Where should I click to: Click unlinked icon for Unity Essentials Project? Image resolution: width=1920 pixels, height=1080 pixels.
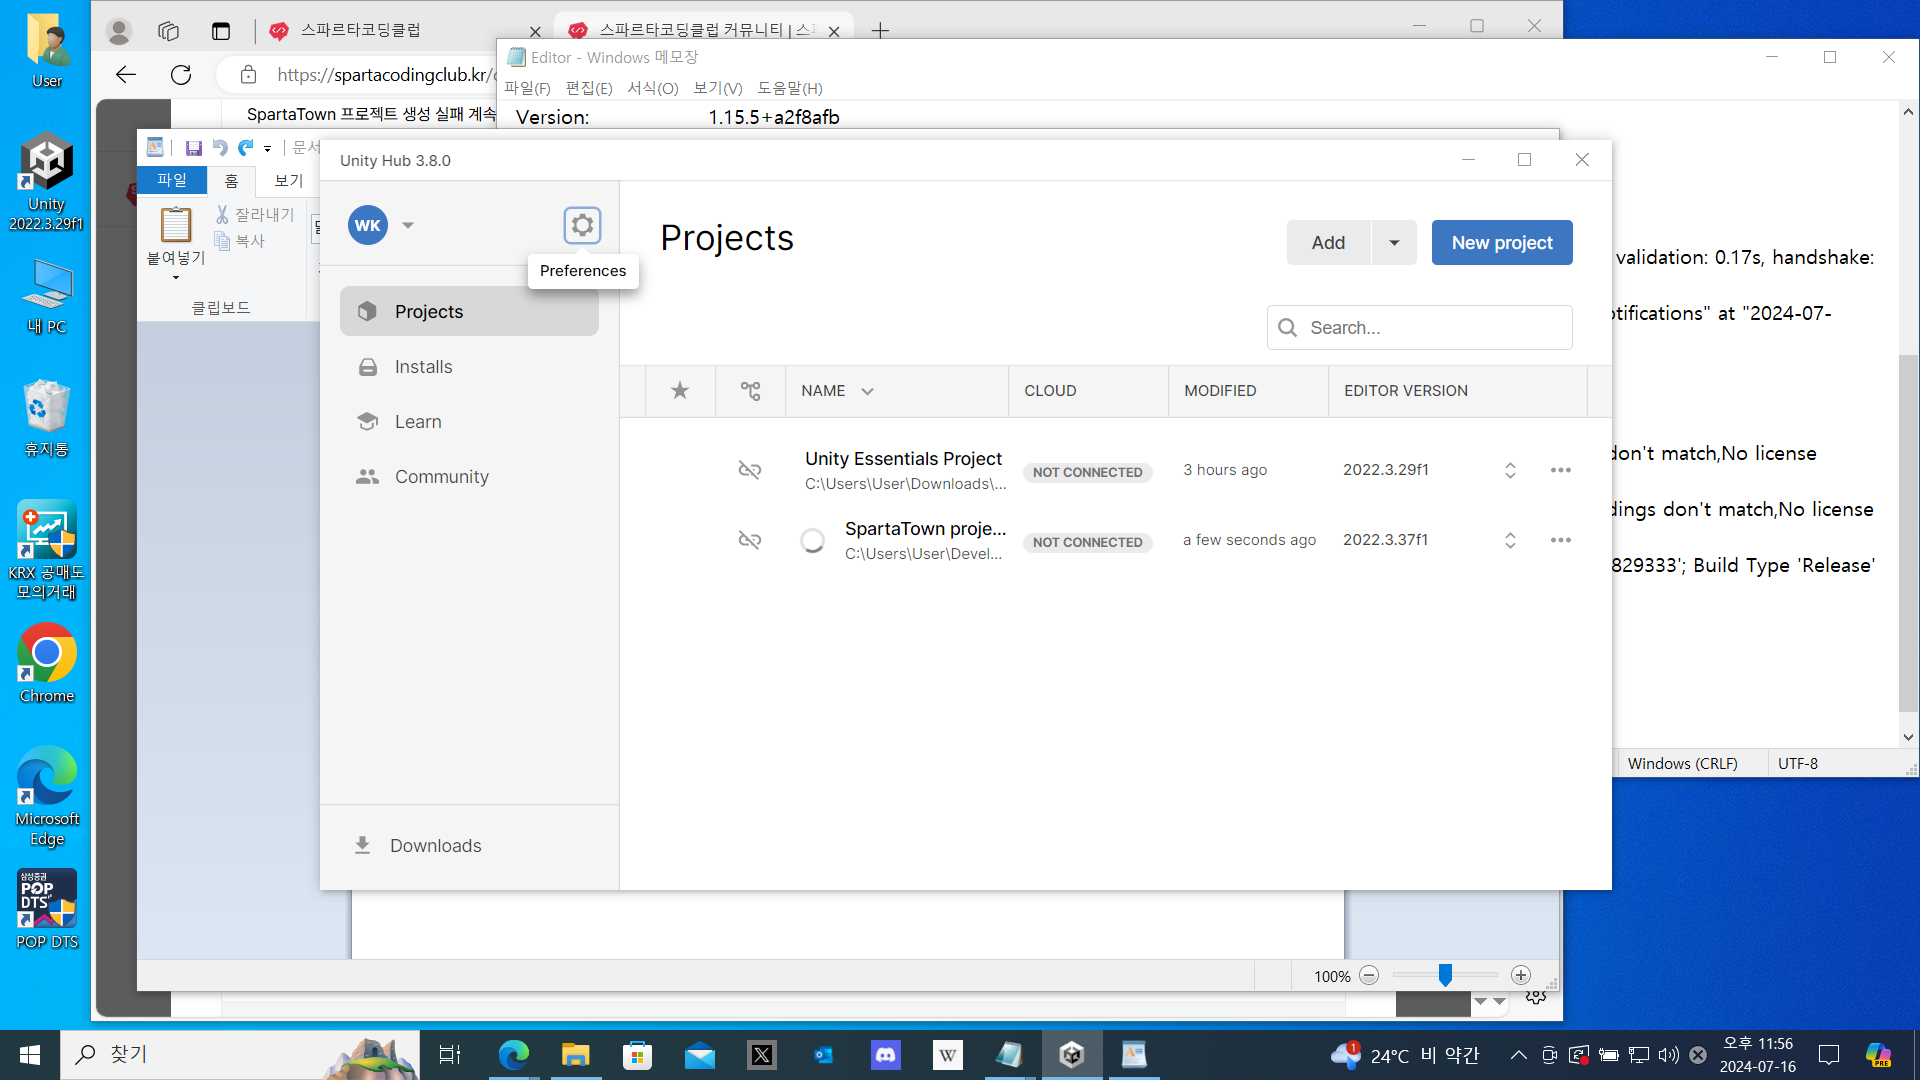(x=750, y=470)
